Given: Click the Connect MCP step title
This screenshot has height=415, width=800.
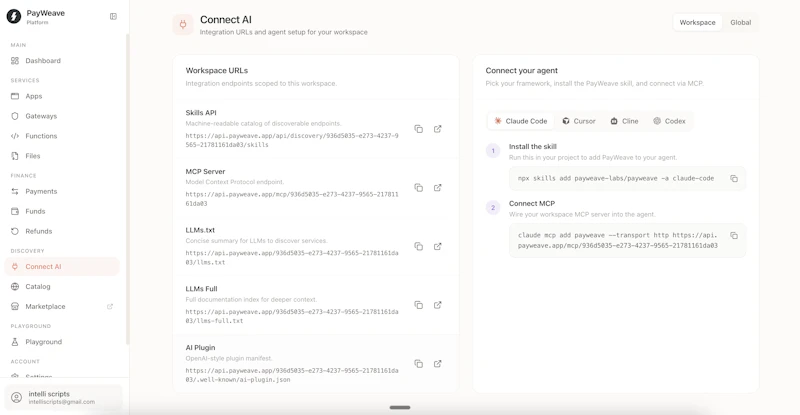Looking at the screenshot, I should point(532,203).
